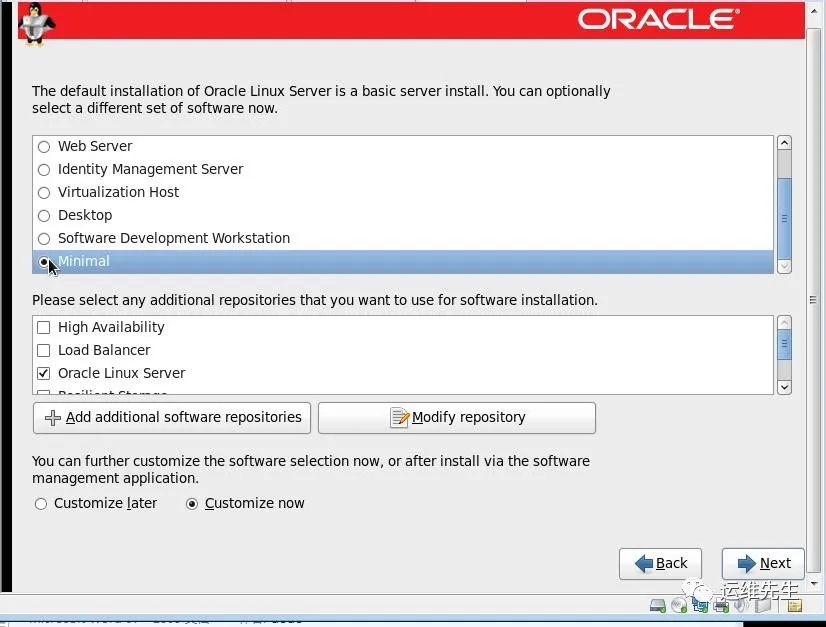The height and width of the screenshot is (627, 826).
Task: Click the printer device status icon
Action: (x=721, y=606)
